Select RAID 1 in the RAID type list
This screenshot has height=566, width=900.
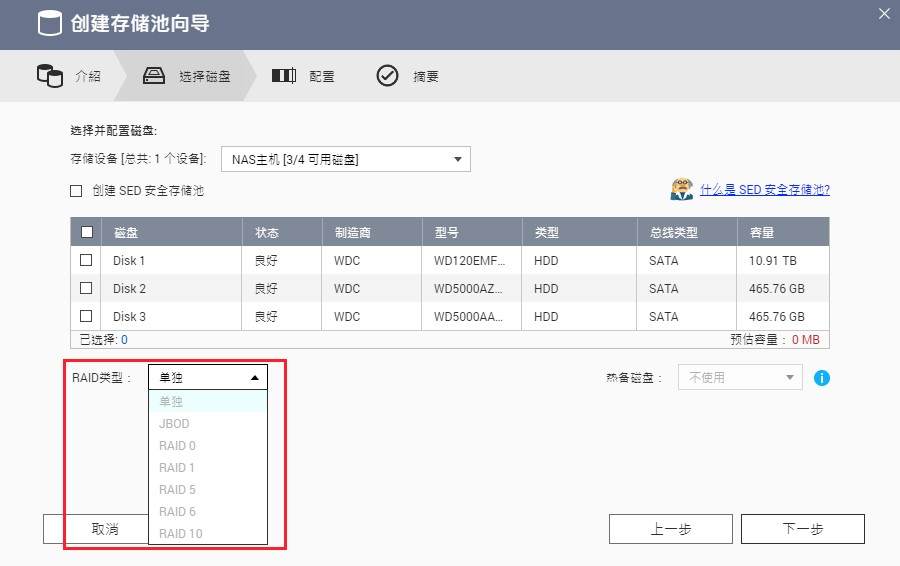click(x=208, y=467)
